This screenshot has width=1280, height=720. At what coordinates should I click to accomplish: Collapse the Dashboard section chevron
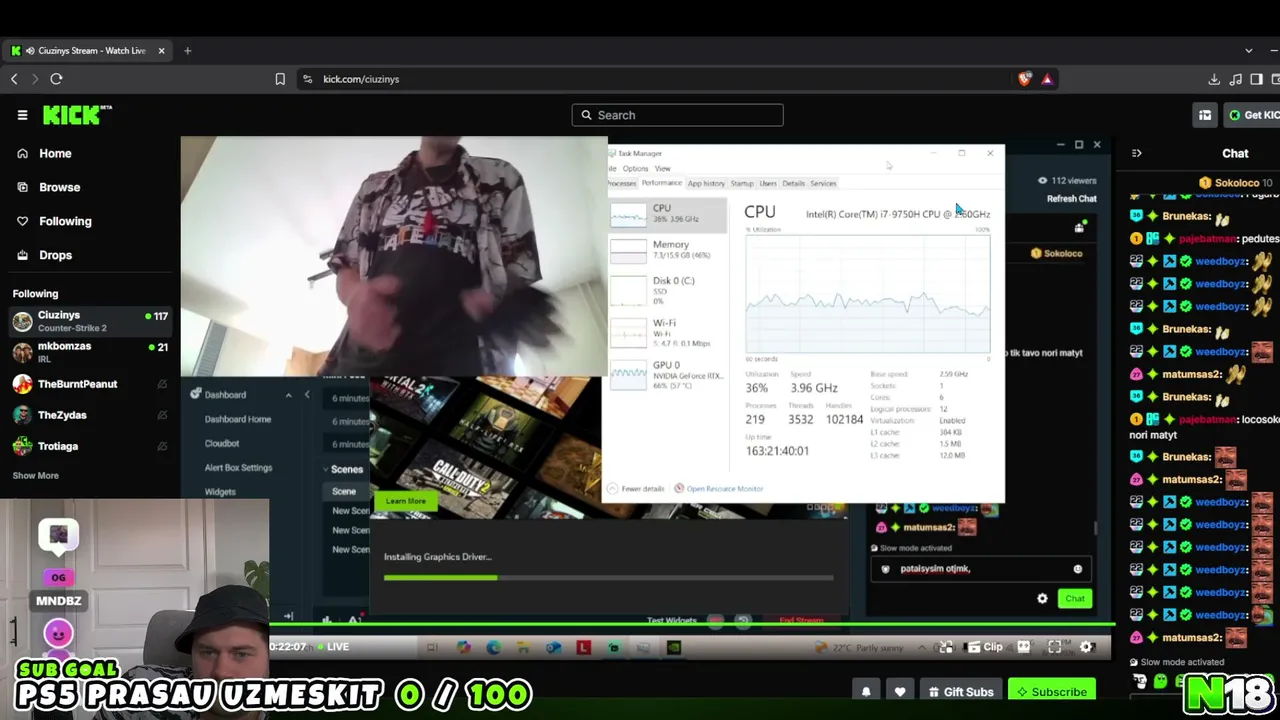[x=288, y=395]
